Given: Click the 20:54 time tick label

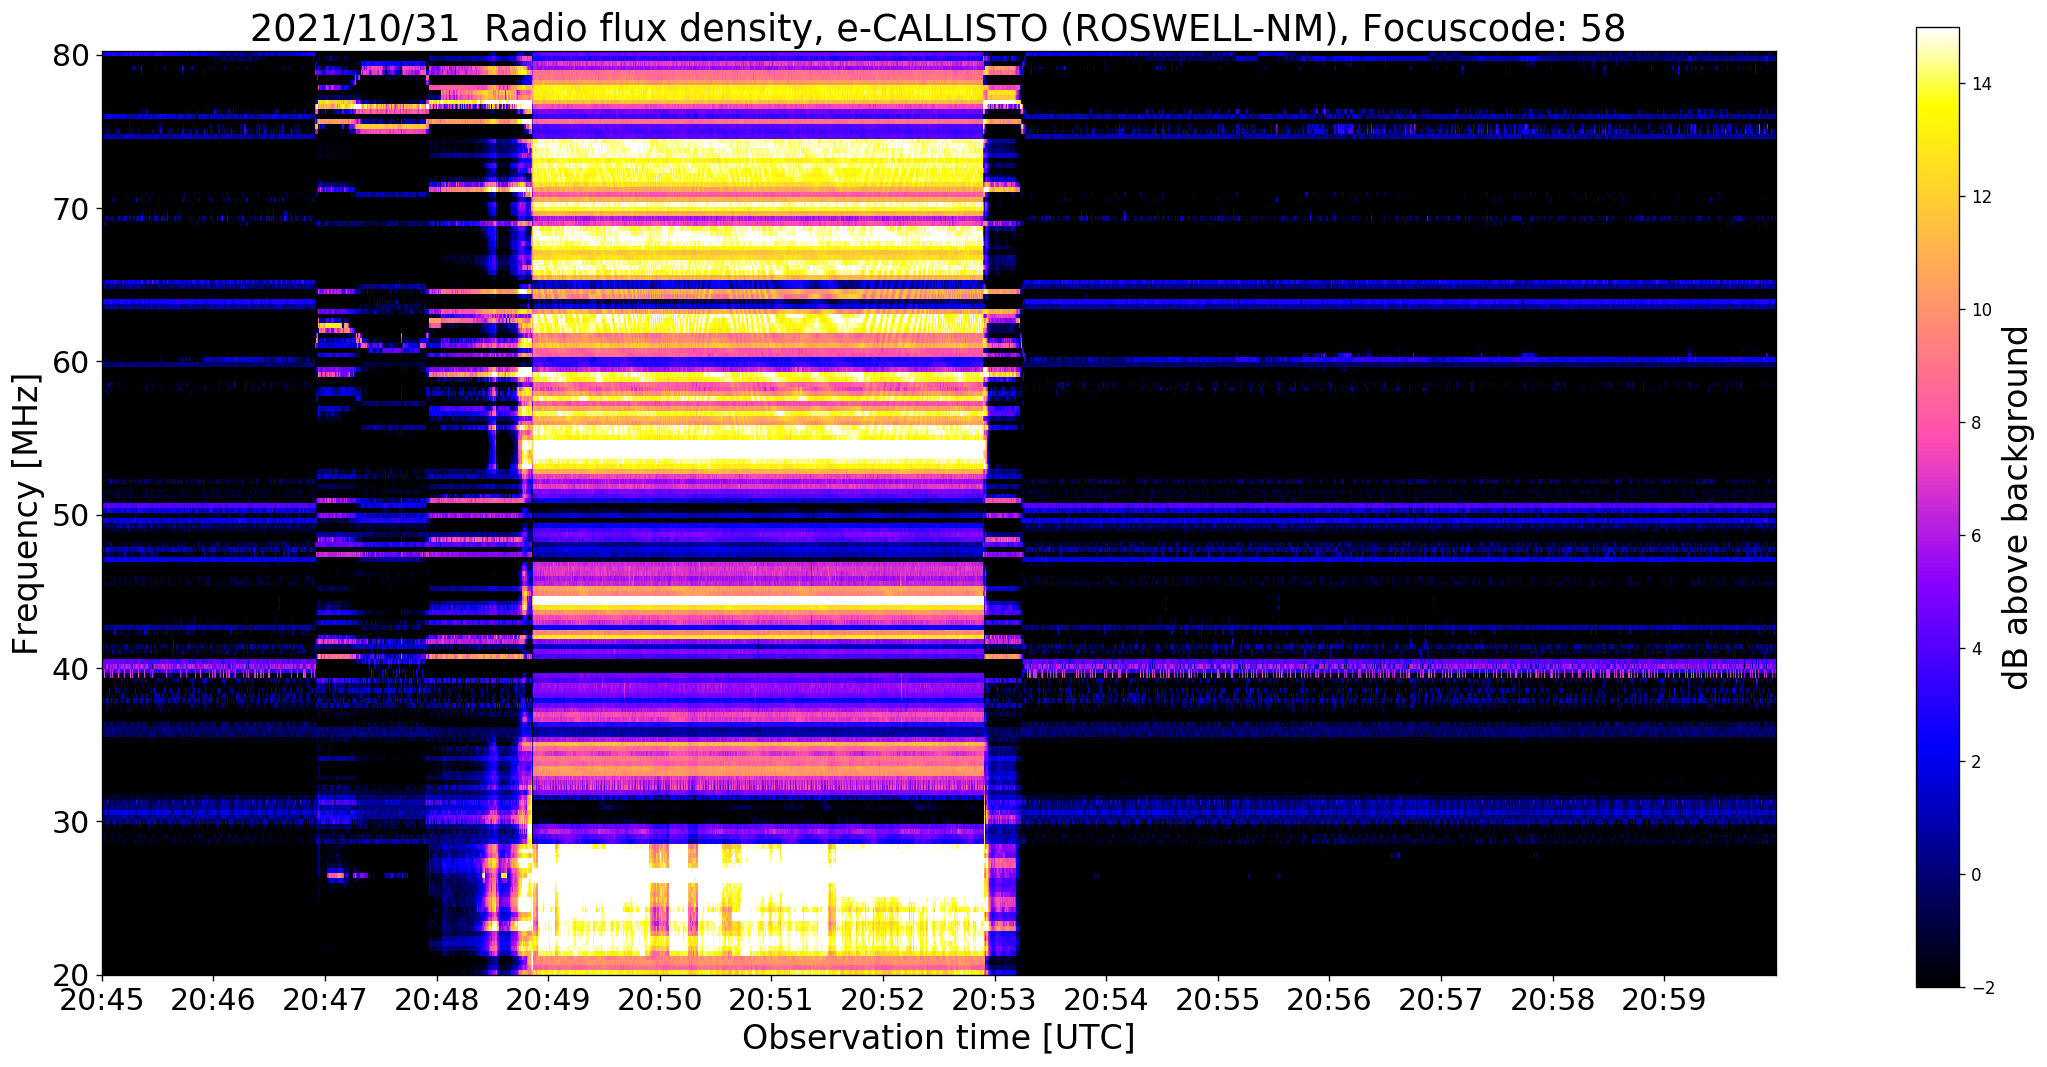Looking at the screenshot, I should tap(1106, 999).
